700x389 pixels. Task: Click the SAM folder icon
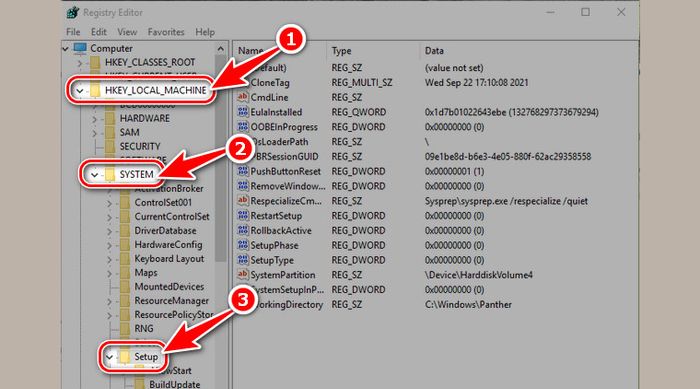(110, 133)
